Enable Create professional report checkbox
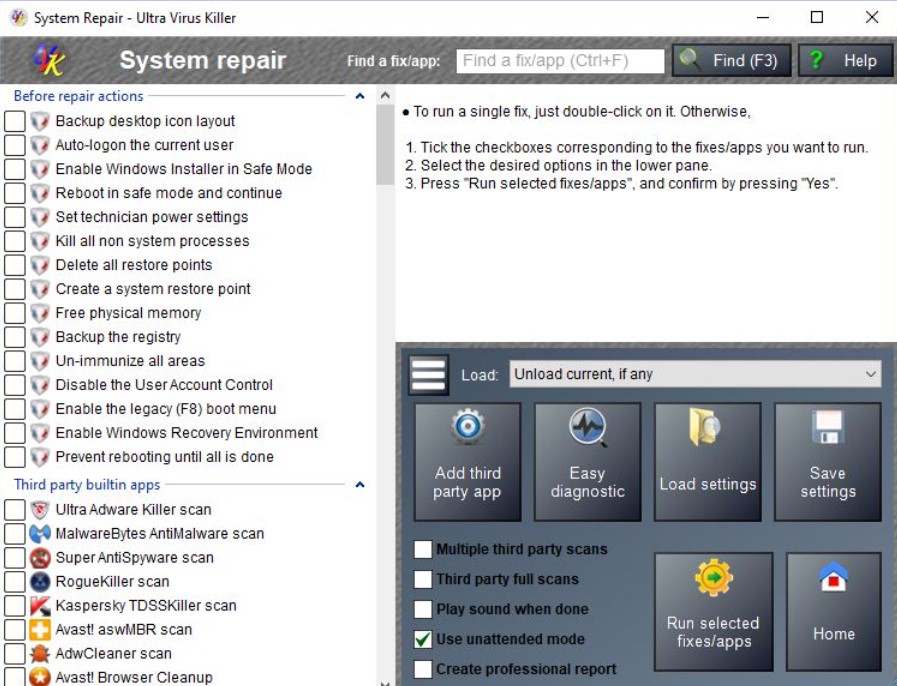 tap(423, 669)
